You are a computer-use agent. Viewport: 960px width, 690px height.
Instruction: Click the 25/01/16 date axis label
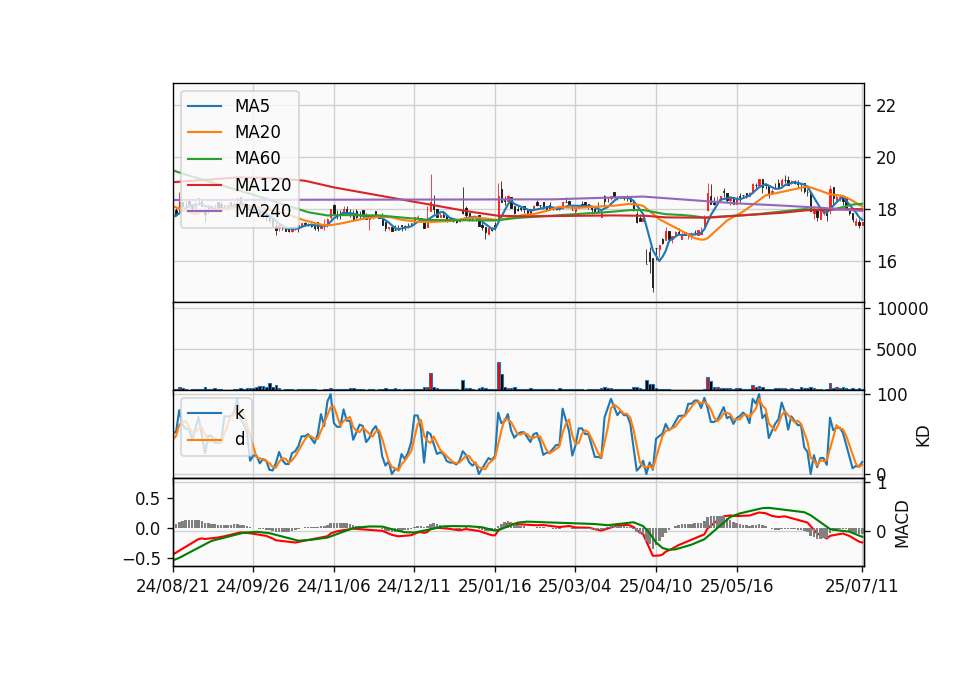coord(495,586)
